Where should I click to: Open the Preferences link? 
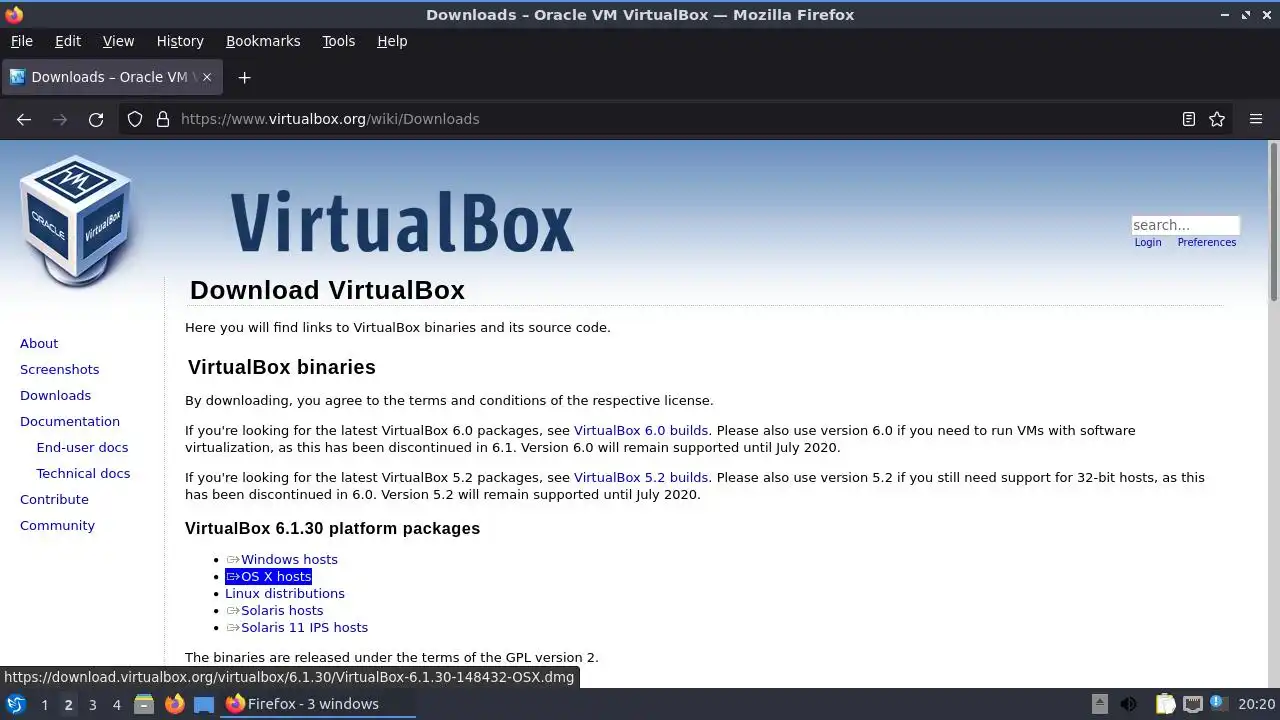tap(1207, 242)
